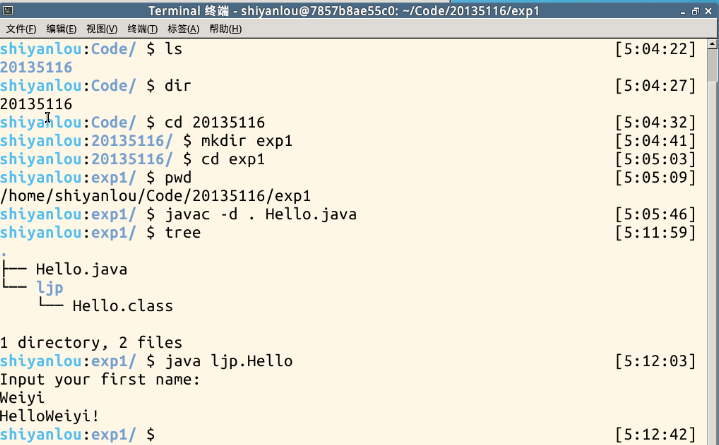The image size is (719, 445).
Task: Click the timestamp [5:05:09]
Action: coord(655,178)
